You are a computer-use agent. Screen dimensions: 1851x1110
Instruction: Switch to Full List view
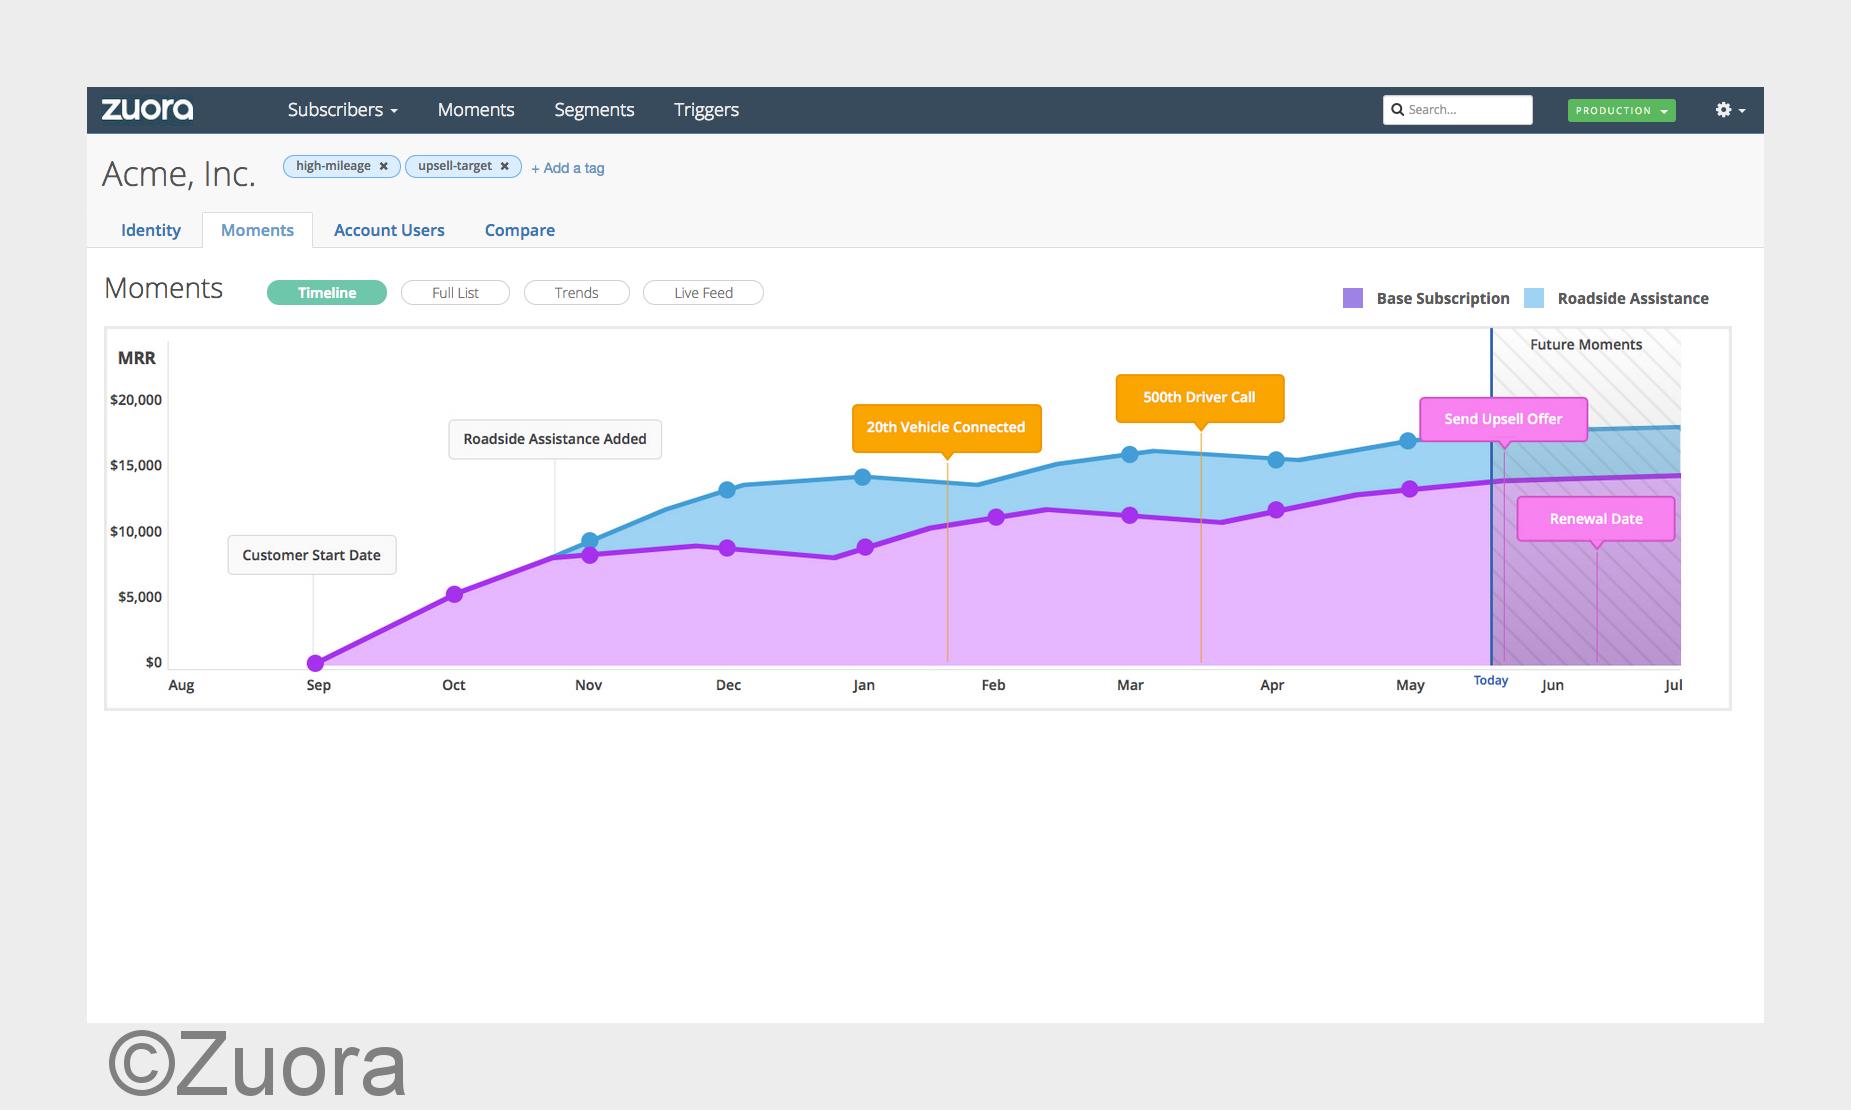[455, 293]
